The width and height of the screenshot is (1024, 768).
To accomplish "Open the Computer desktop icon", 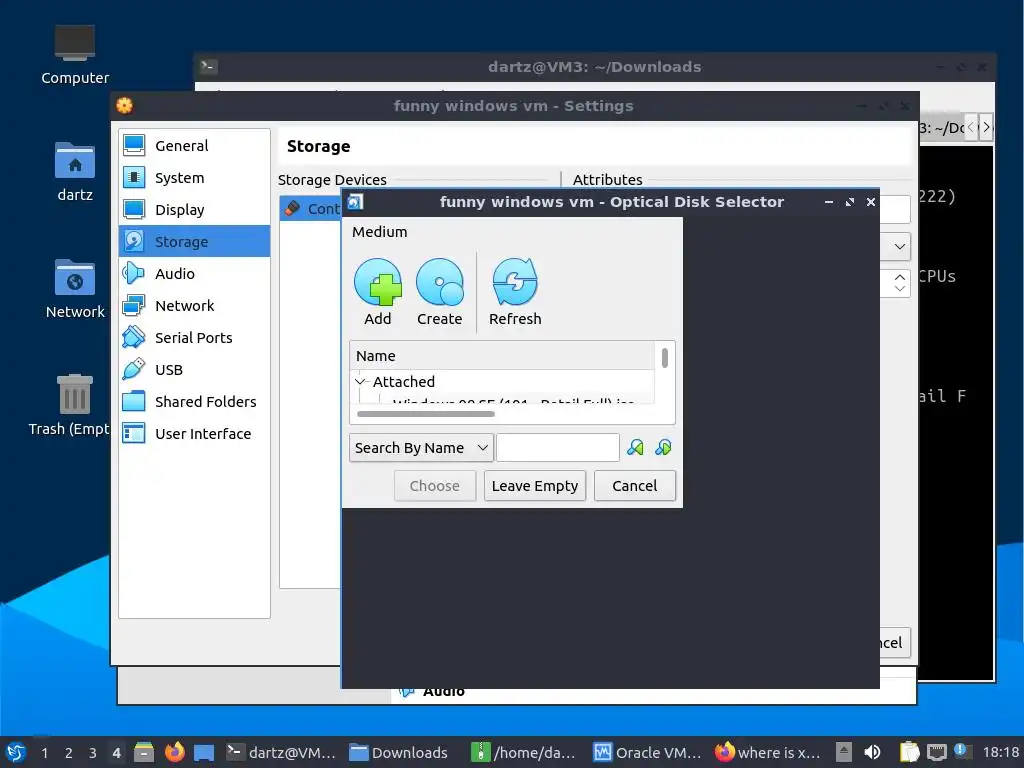I will [x=74, y=54].
